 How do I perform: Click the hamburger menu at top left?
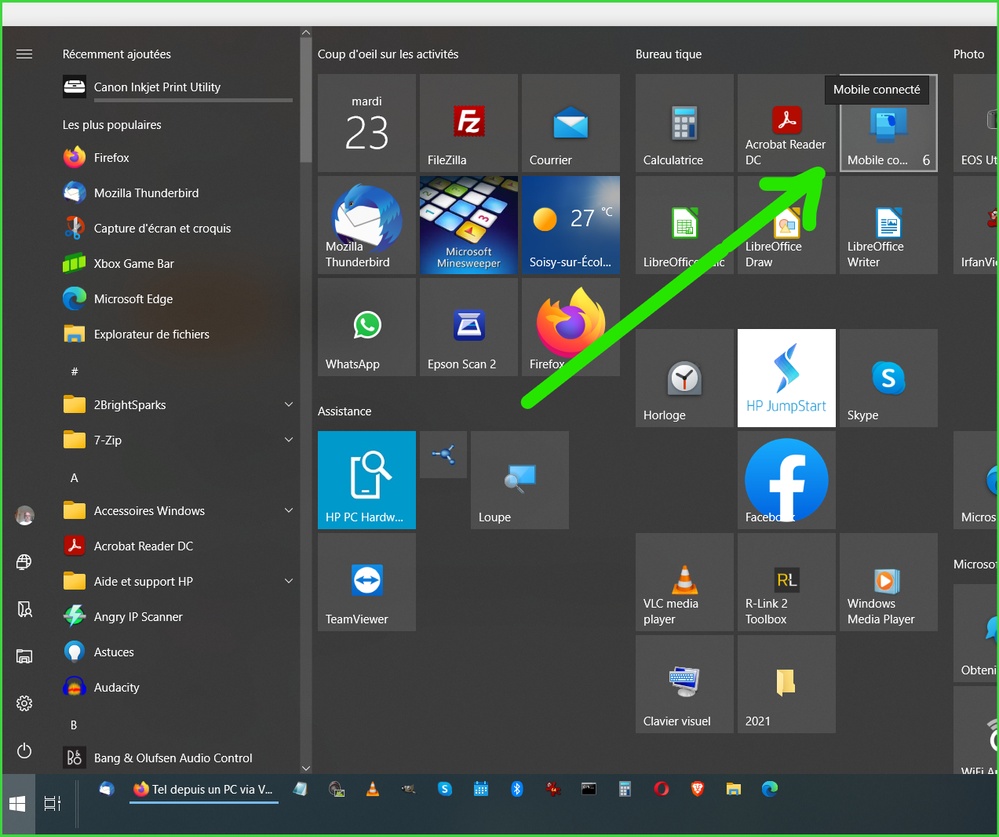tap(24, 54)
